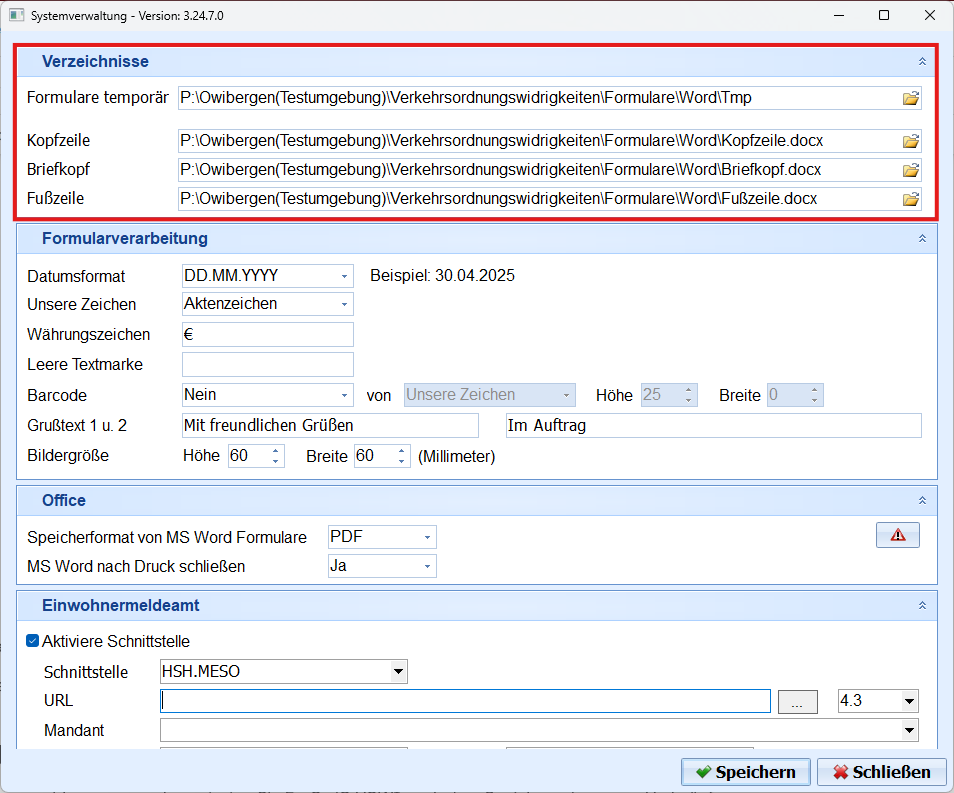Viewport: 954px width, 793px height.
Task: Click folder icon next to Briefkopf path
Action: (x=910, y=170)
